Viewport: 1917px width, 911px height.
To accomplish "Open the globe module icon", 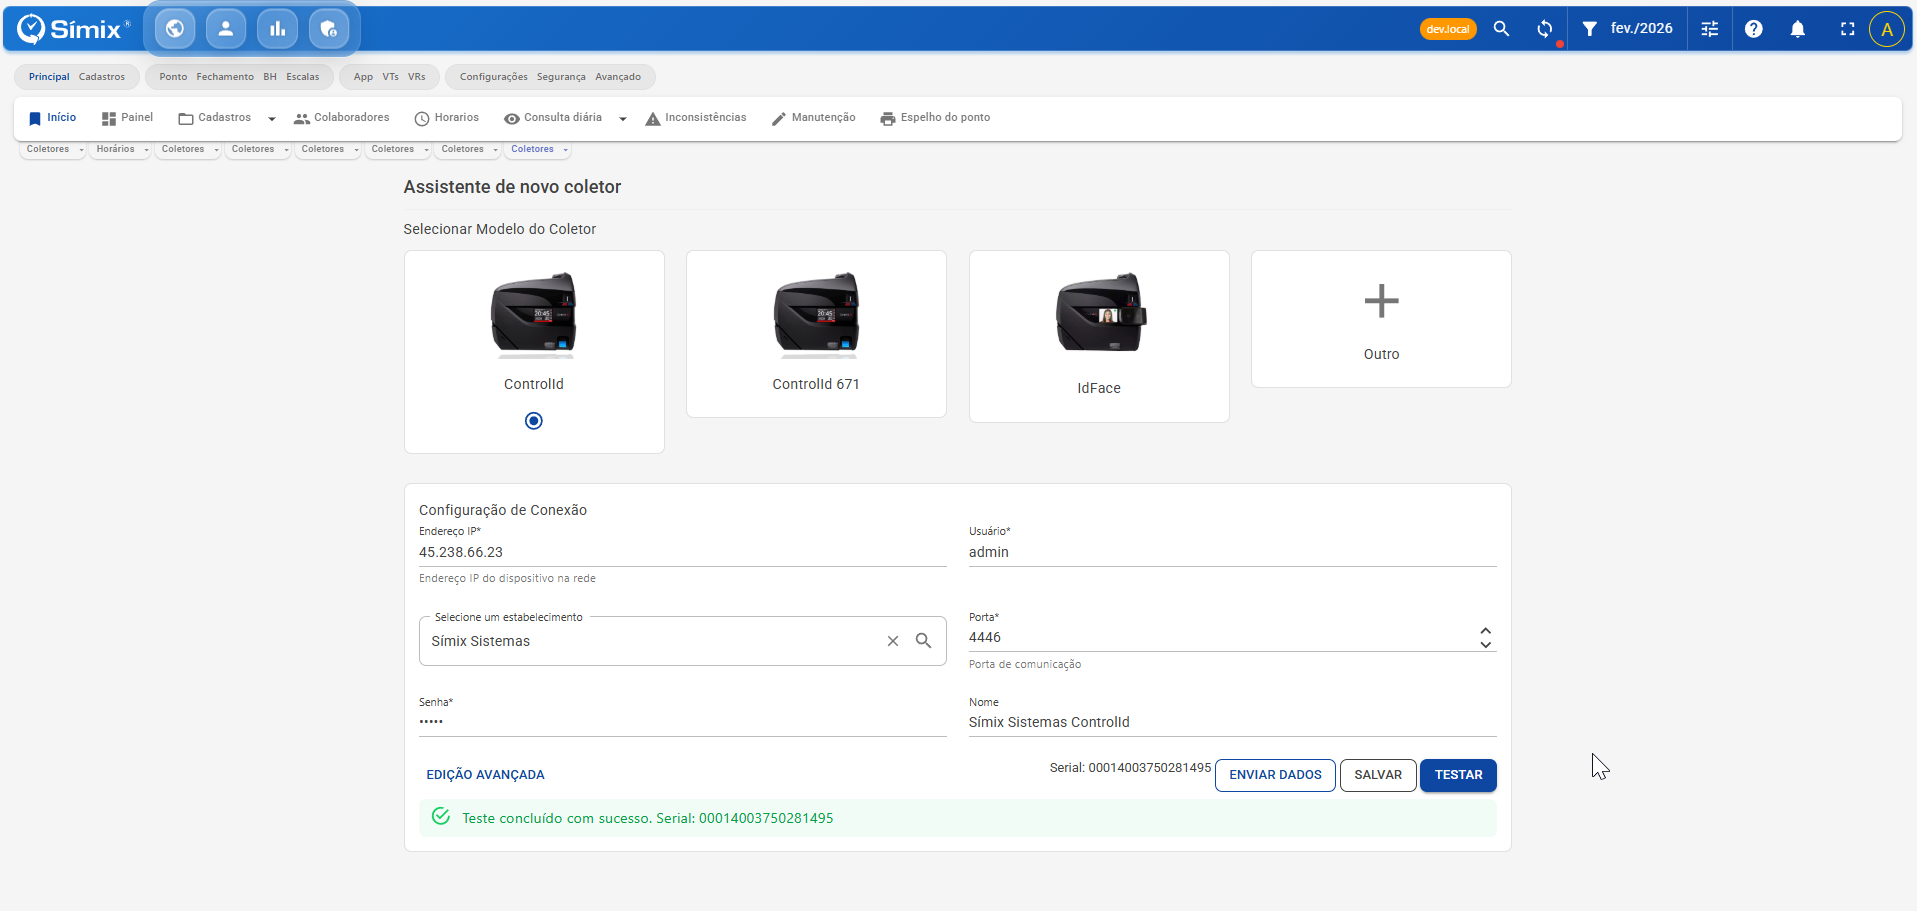I will click(175, 29).
